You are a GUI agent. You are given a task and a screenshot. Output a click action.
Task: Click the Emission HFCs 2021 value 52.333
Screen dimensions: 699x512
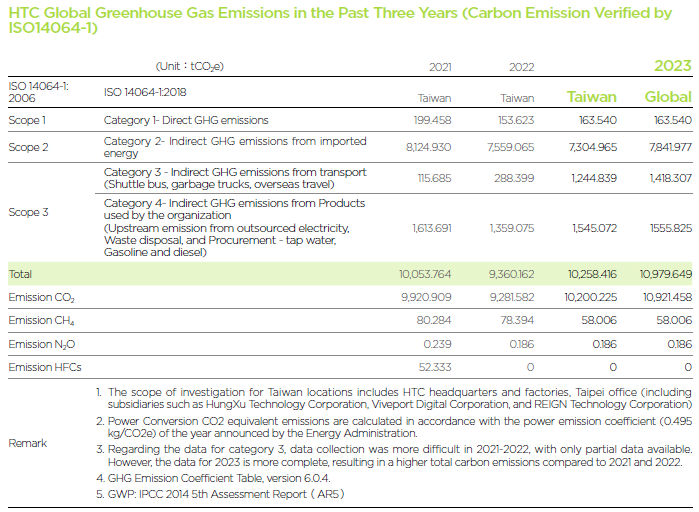point(435,368)
